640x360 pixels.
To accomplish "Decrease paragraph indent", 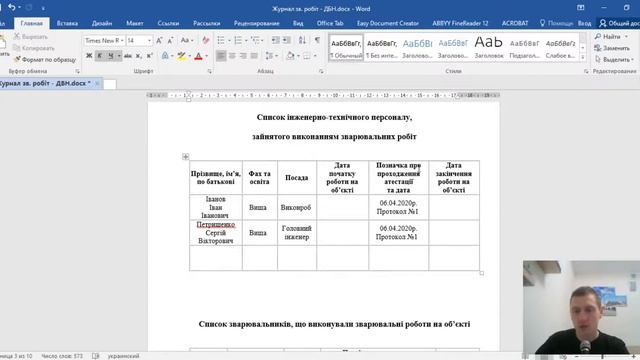I will coord(276,40).
